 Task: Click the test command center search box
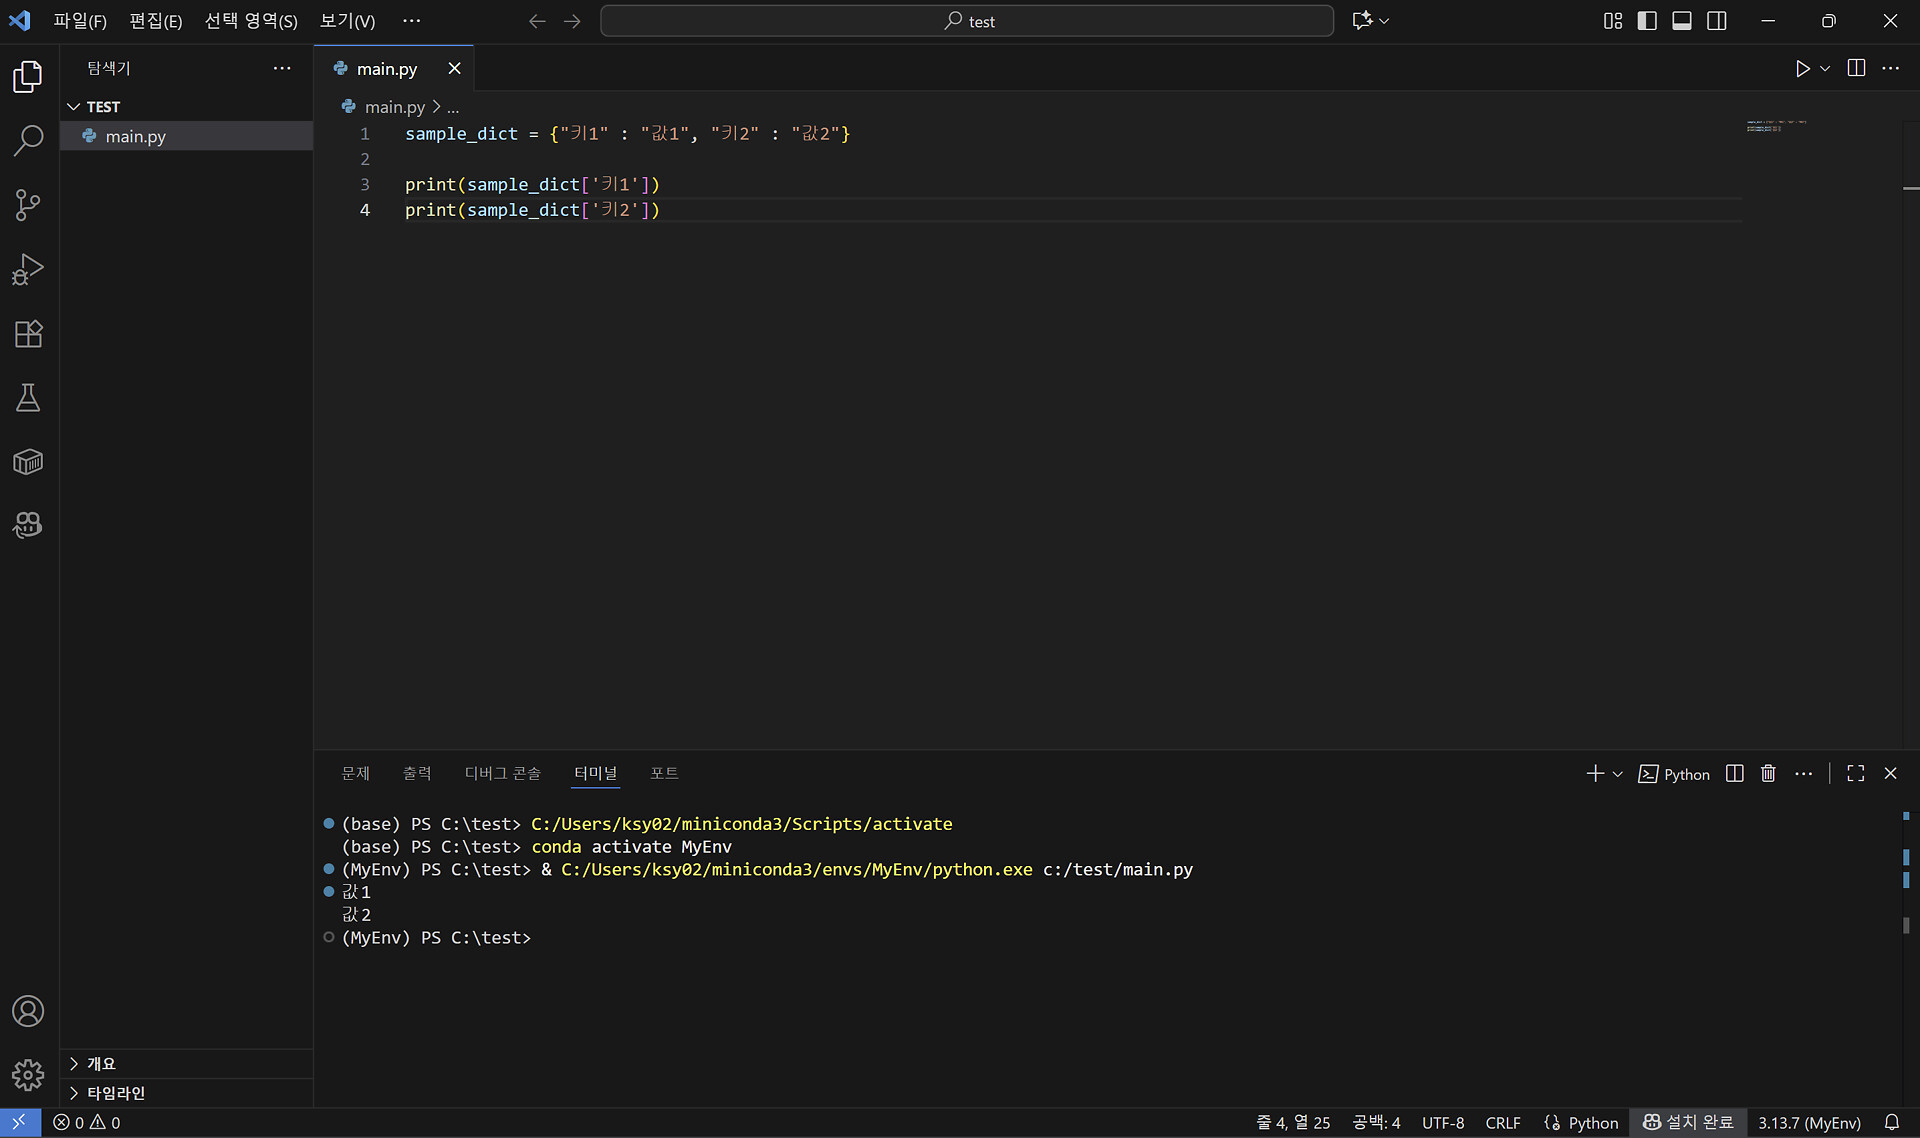pyautogui.click(x=967, y=21)
